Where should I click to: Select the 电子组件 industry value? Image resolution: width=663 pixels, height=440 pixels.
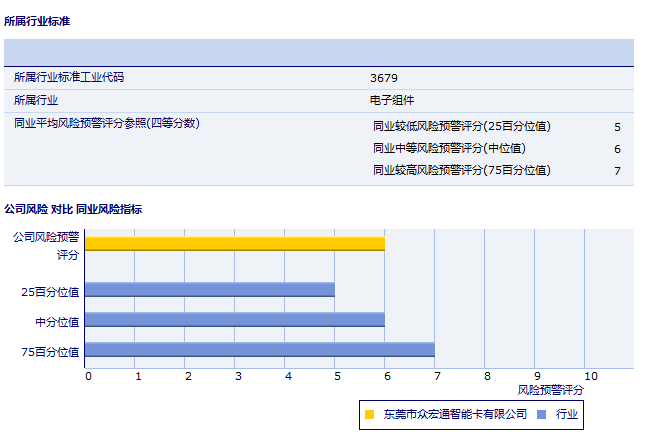click(391, 100)
